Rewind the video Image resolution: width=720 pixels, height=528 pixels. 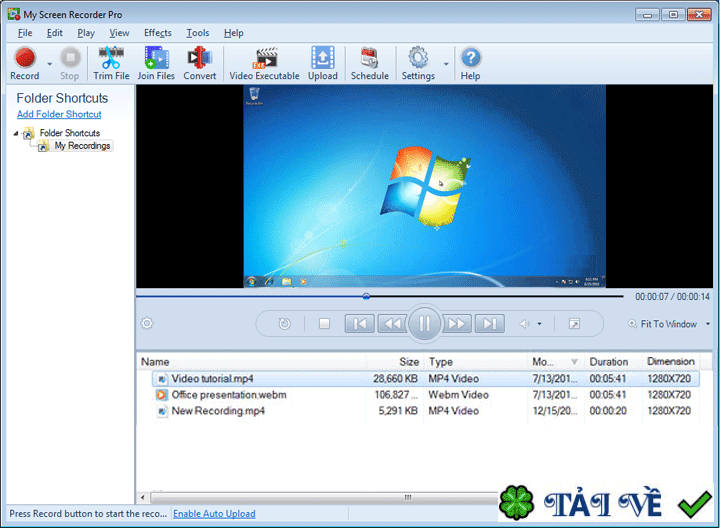pos(392,324)
